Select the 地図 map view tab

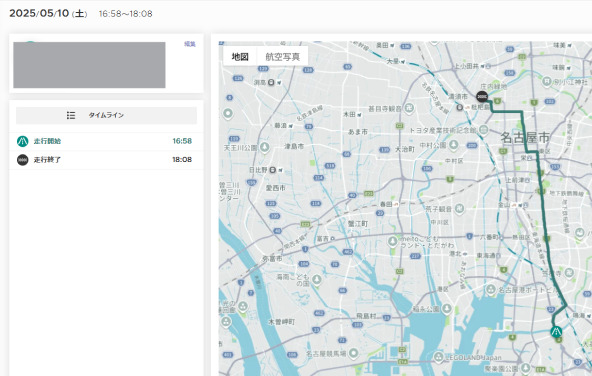click(240, 57)
